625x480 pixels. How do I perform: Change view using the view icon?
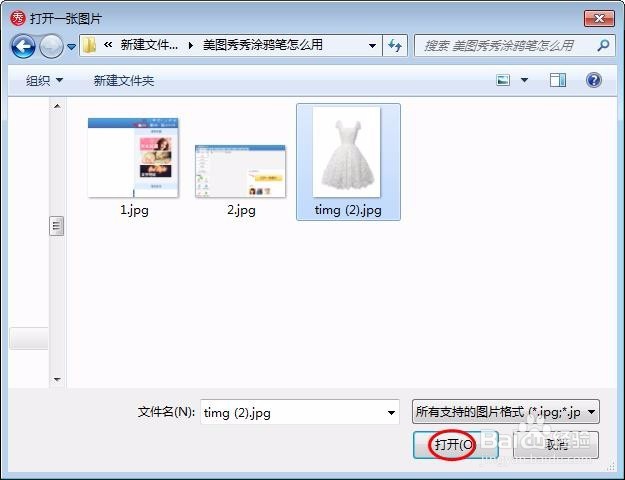(x=503, y=81)
